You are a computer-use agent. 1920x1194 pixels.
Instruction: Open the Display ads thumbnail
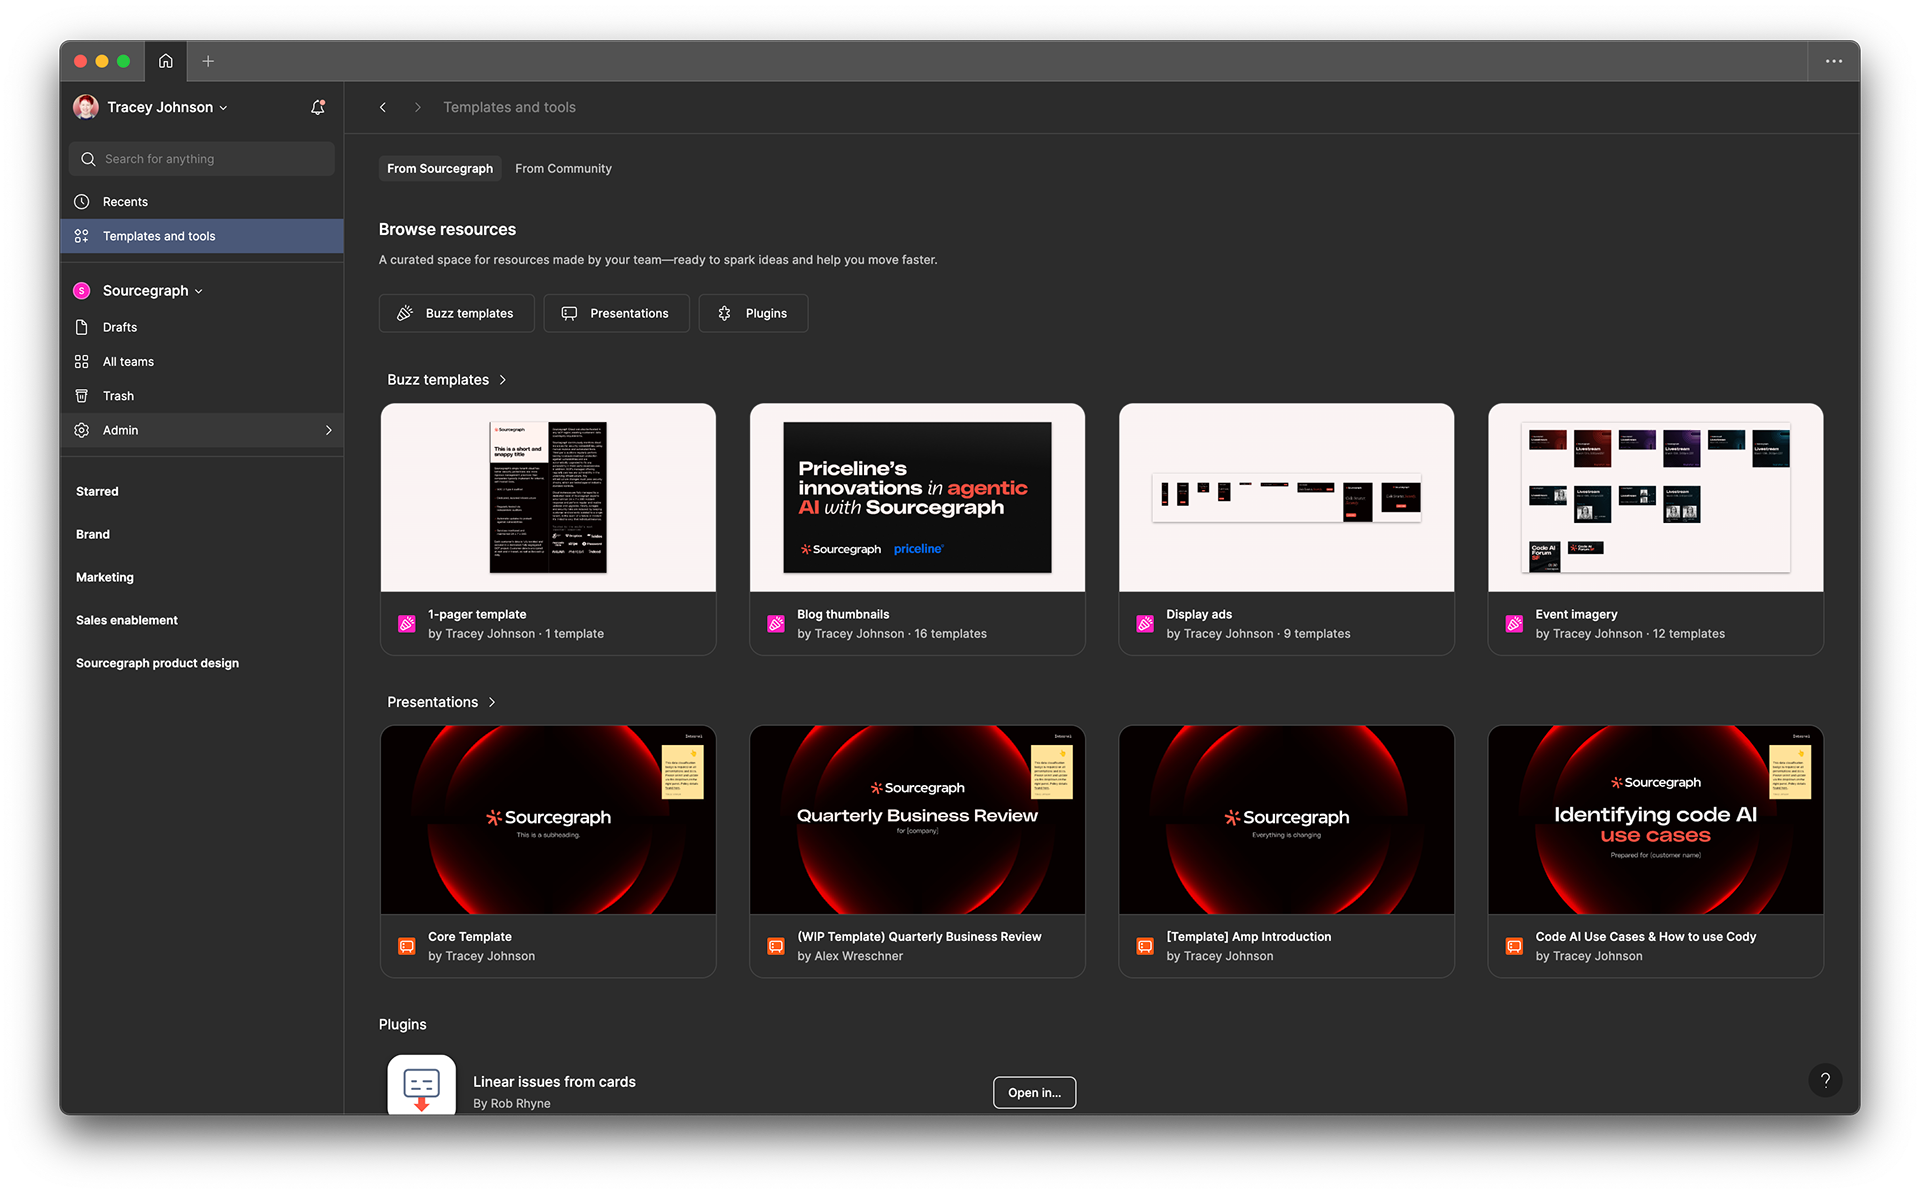(1286, 497)
